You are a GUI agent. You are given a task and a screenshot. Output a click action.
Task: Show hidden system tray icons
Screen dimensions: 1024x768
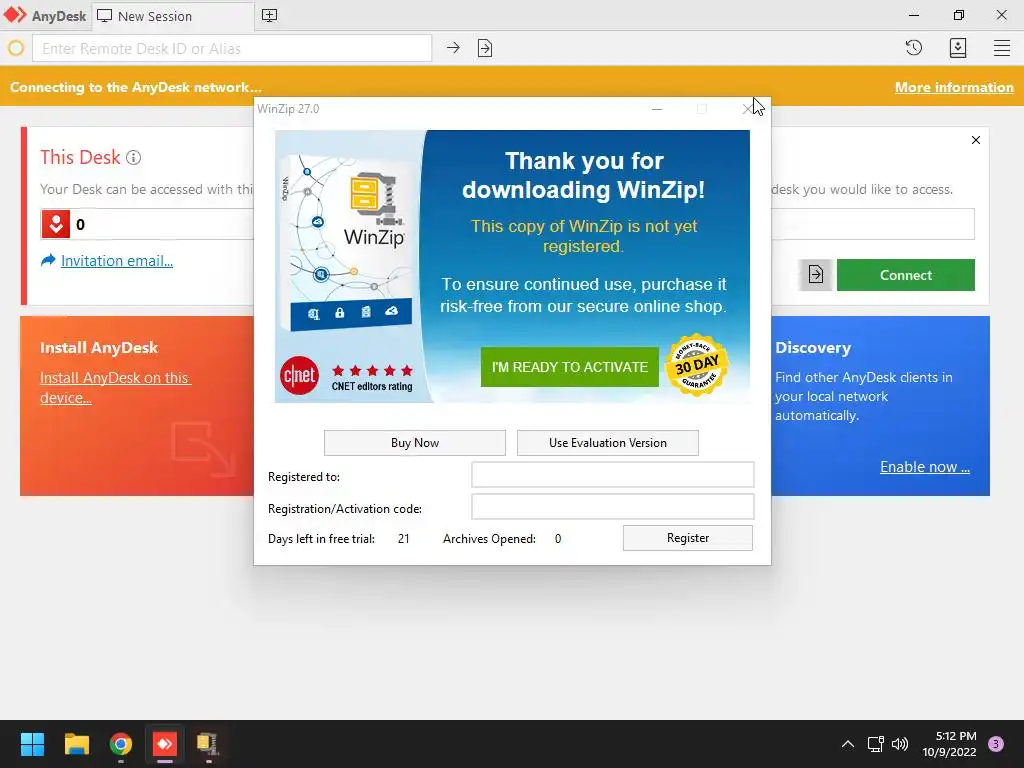pyautogui.click(x=848, y=744)
